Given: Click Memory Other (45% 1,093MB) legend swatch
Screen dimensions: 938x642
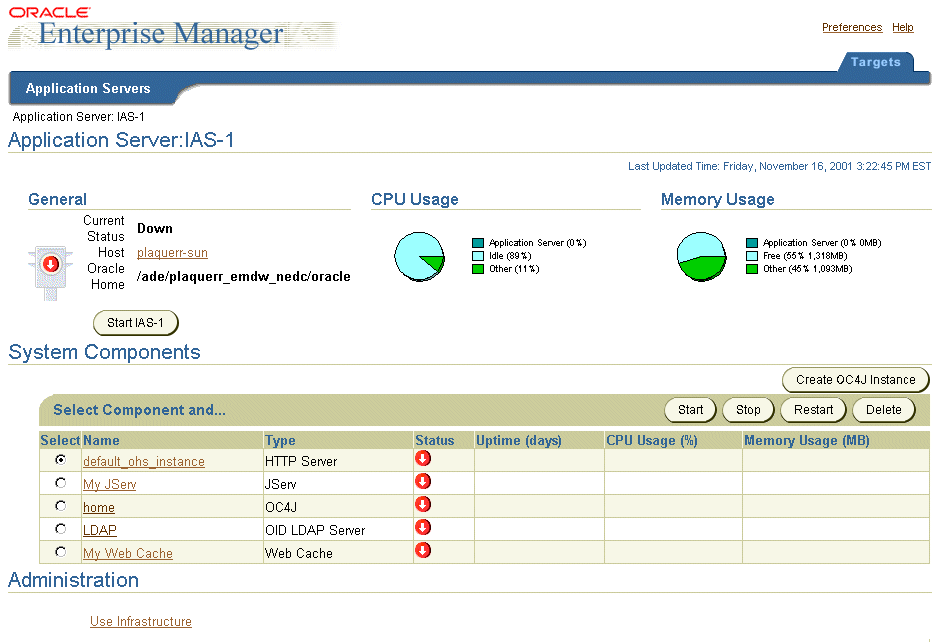Looking at the screenshot, I should tap(752, 269).
